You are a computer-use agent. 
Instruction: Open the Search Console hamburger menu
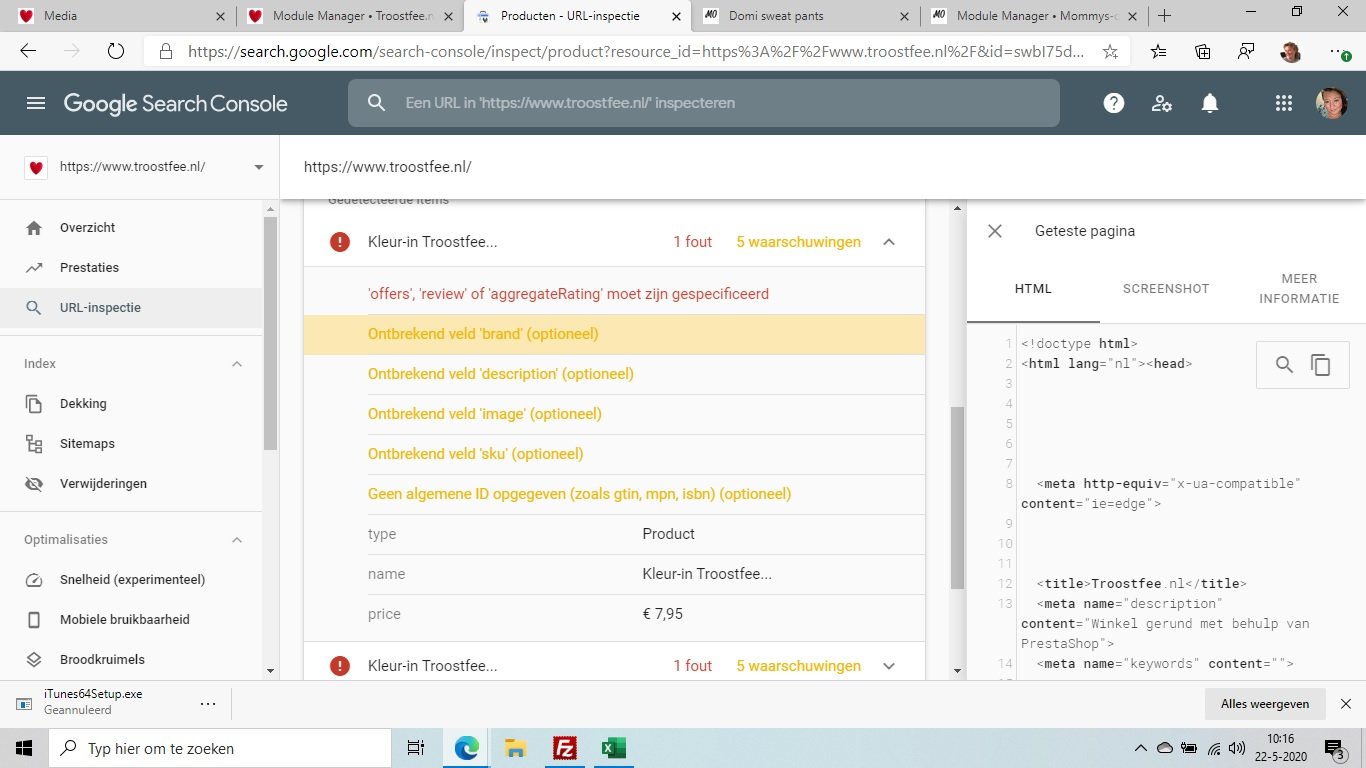(36, 103)
